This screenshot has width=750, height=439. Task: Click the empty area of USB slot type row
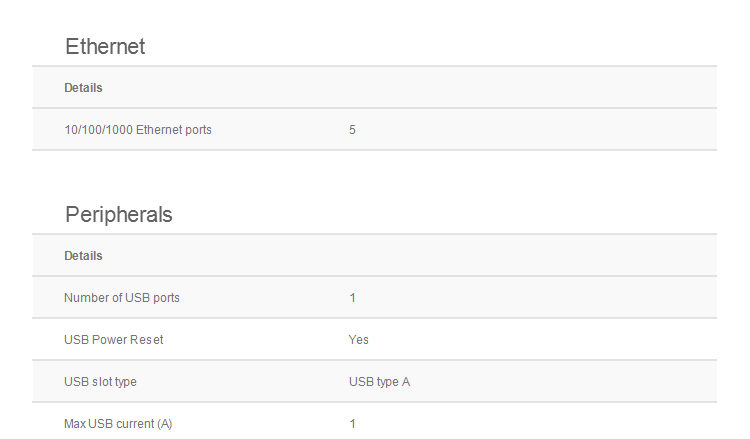pyautogui.click(x=560, y=382)
